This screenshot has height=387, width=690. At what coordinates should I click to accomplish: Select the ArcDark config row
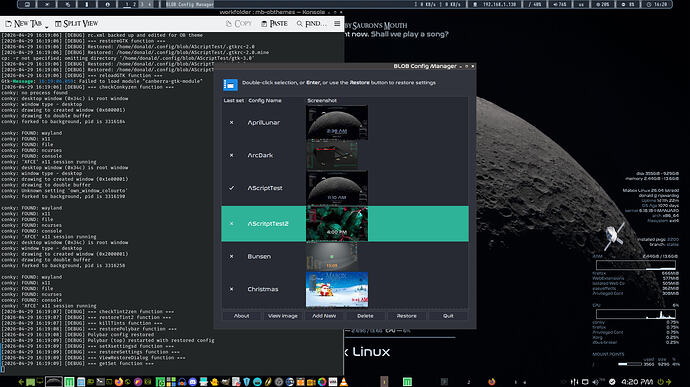click(345, 155)
